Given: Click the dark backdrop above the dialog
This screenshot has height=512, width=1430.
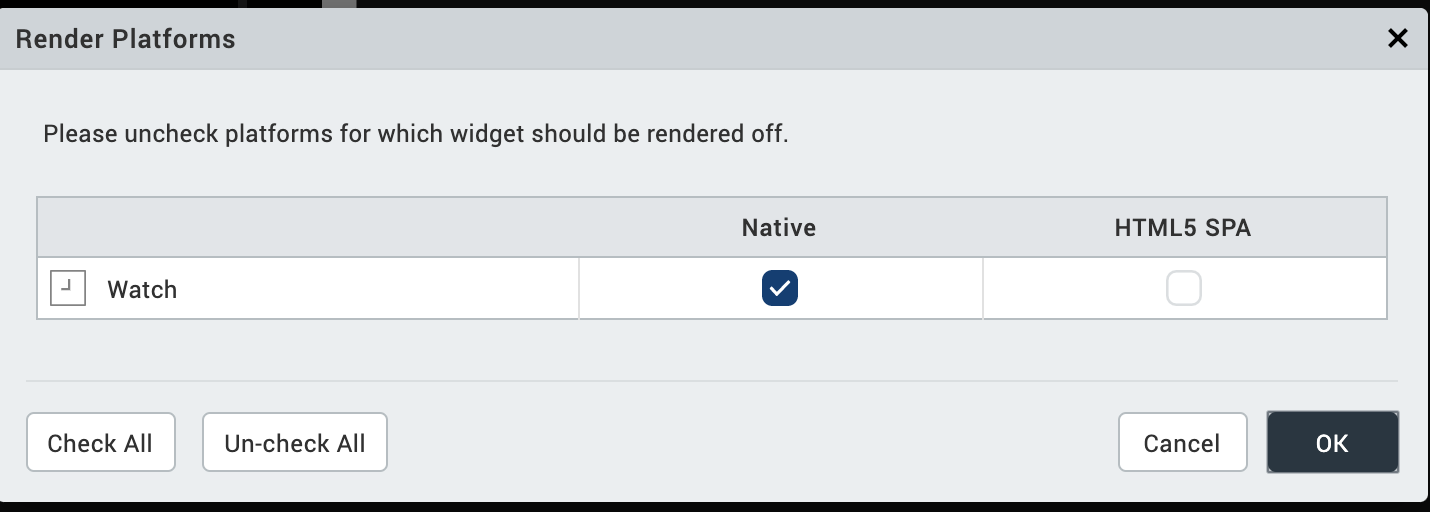Looking at the screenshot, I should point(800,3).
